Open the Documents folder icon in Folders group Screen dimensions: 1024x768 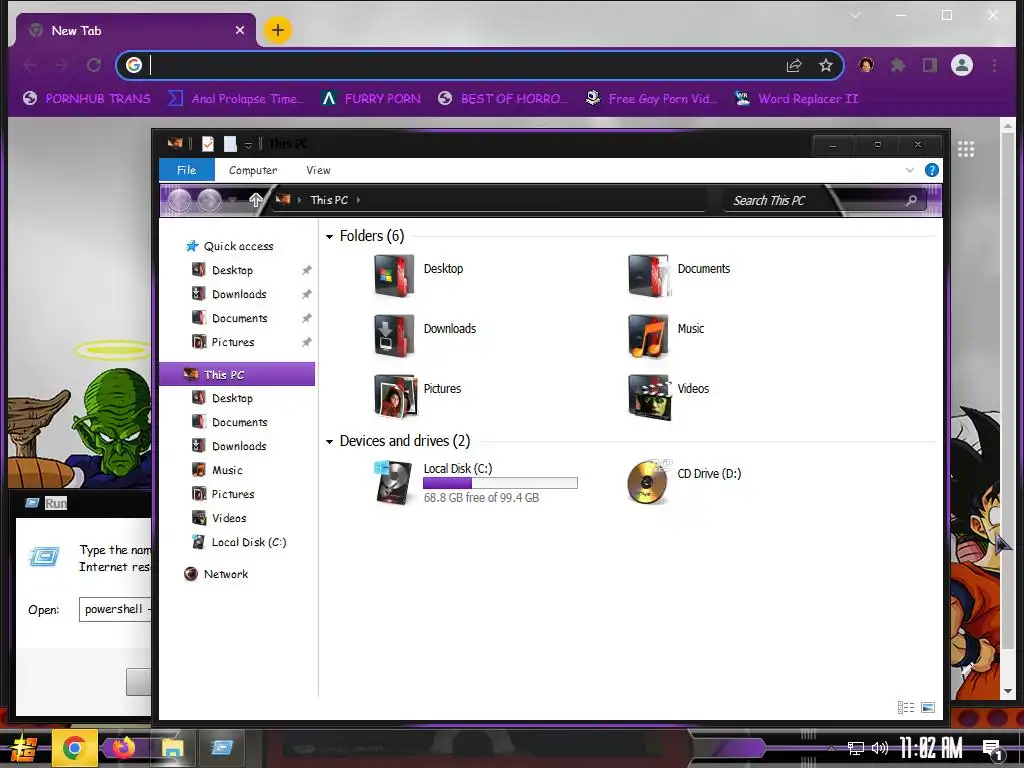click(x=648, y=276)
